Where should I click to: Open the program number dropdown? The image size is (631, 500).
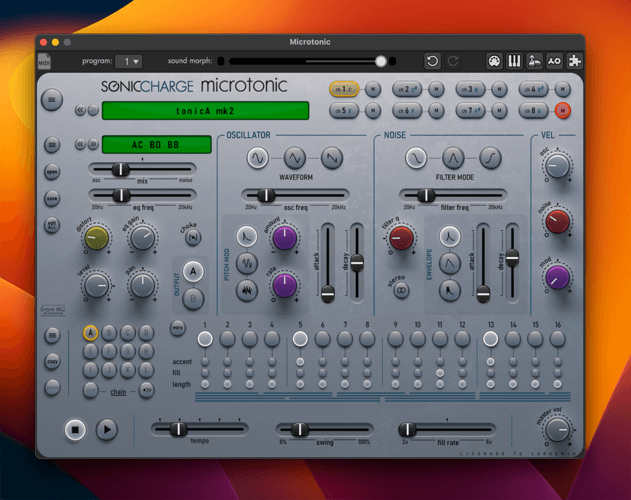point(128,61)
